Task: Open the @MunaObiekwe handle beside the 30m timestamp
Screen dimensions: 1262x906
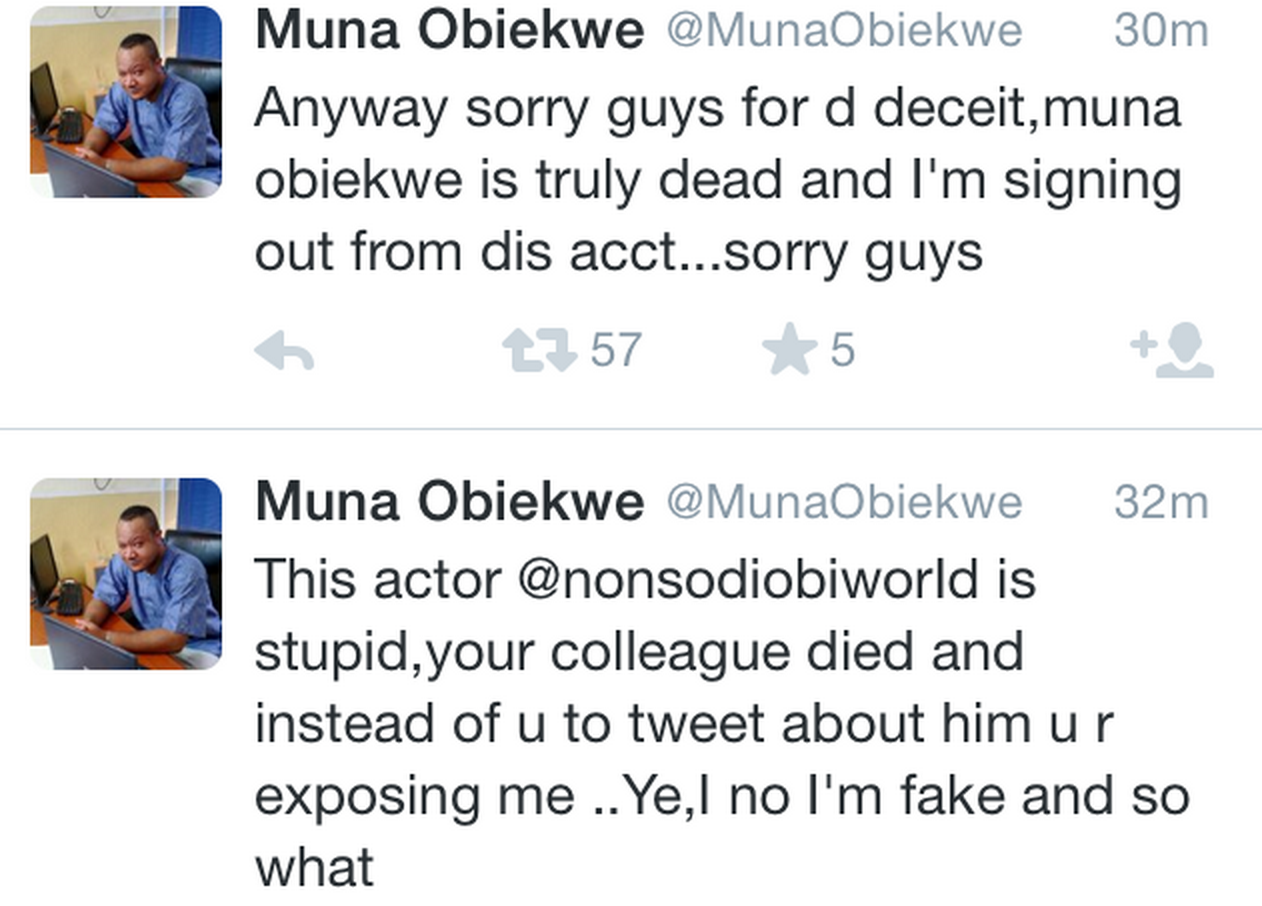Action: click(844, 30)
